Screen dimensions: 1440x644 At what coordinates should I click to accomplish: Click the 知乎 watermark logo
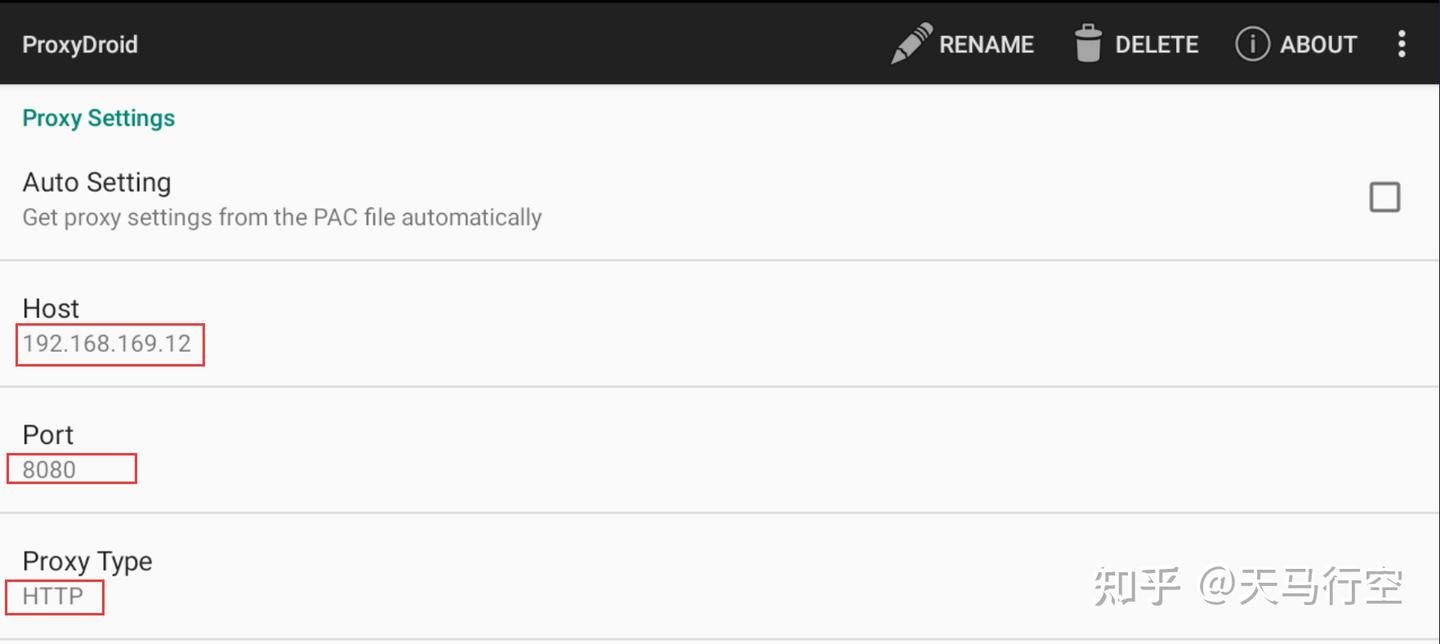[x=1137, y=586]
